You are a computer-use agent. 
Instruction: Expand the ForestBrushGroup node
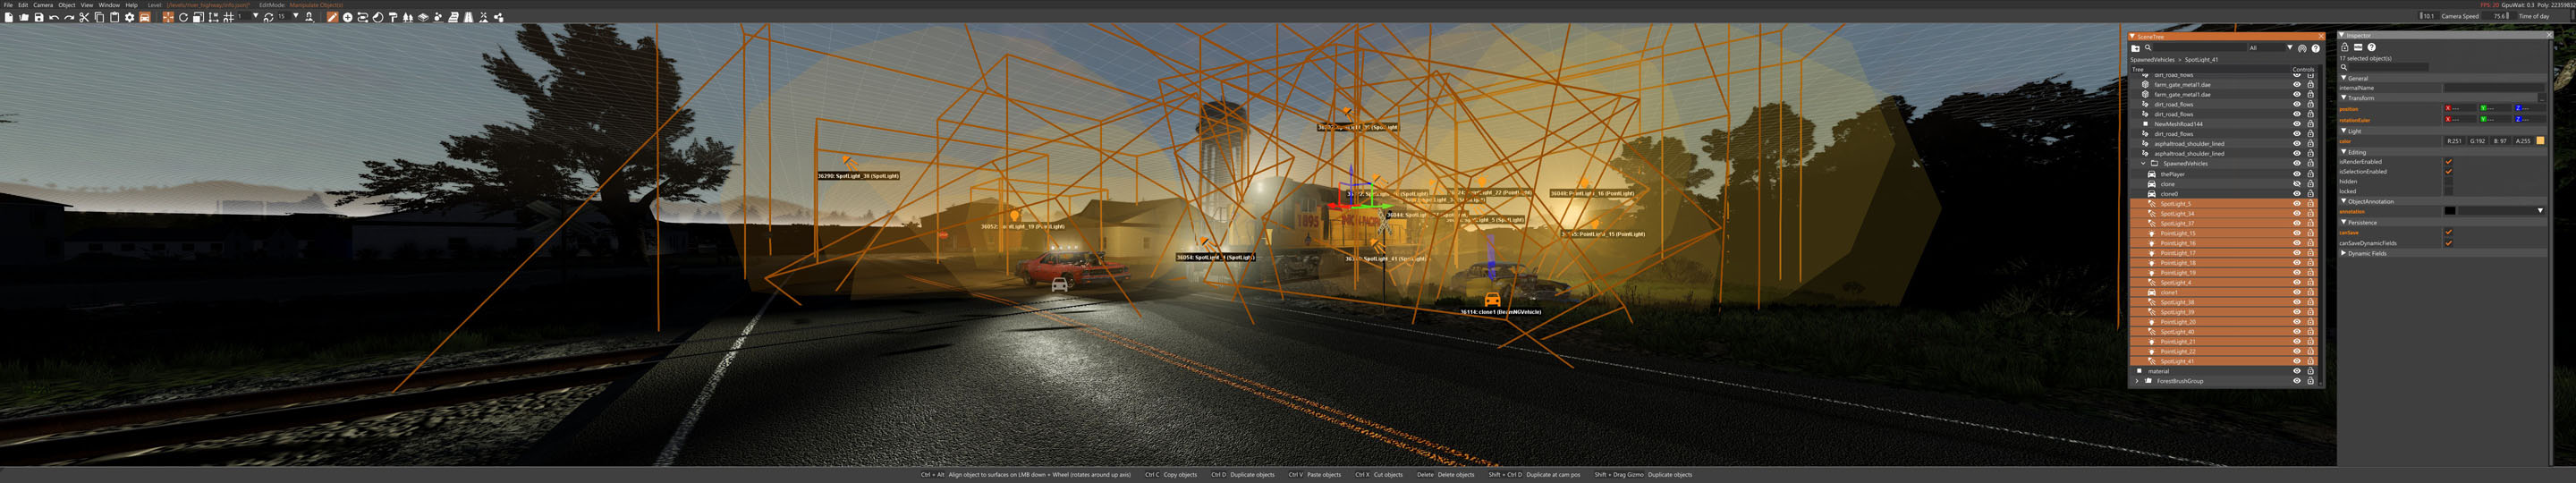tap(2137, 381)
